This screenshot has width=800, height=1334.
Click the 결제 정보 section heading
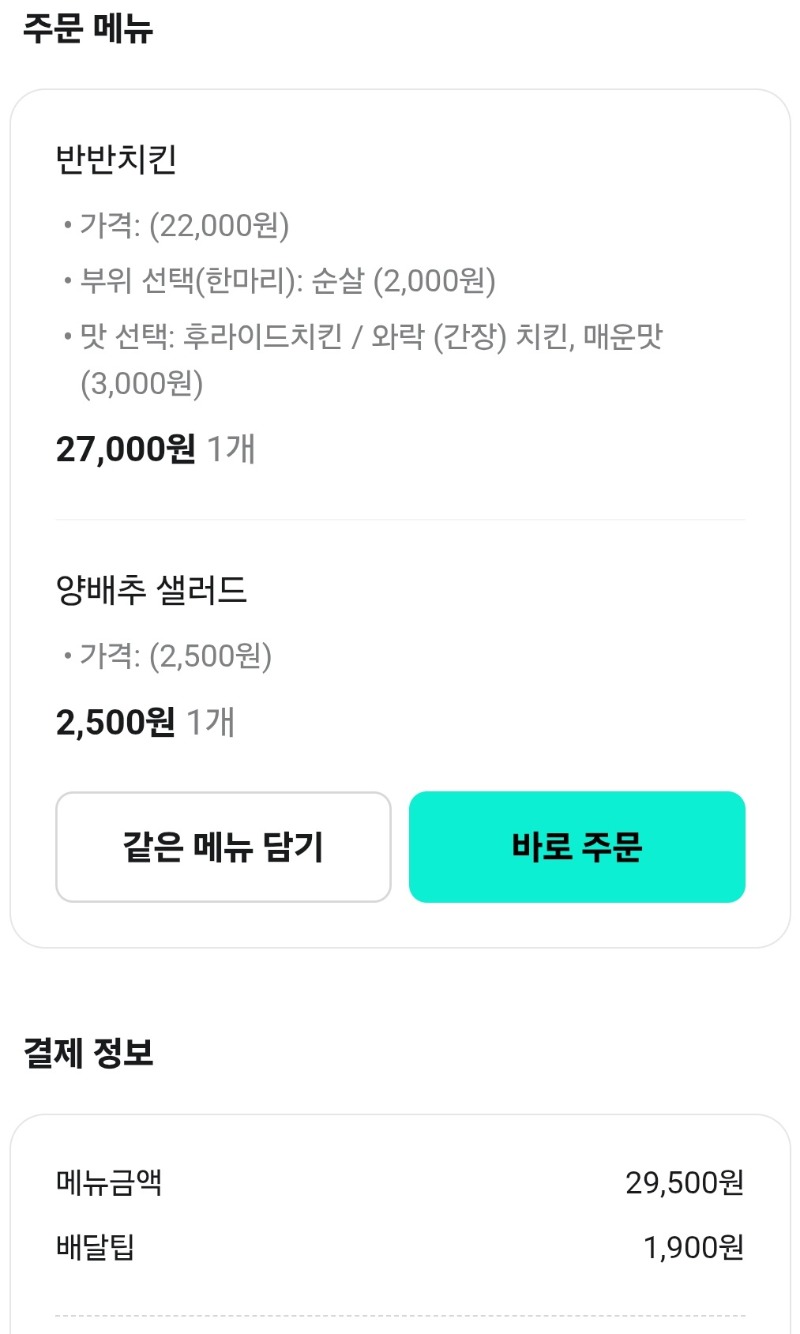point(88,1053)
